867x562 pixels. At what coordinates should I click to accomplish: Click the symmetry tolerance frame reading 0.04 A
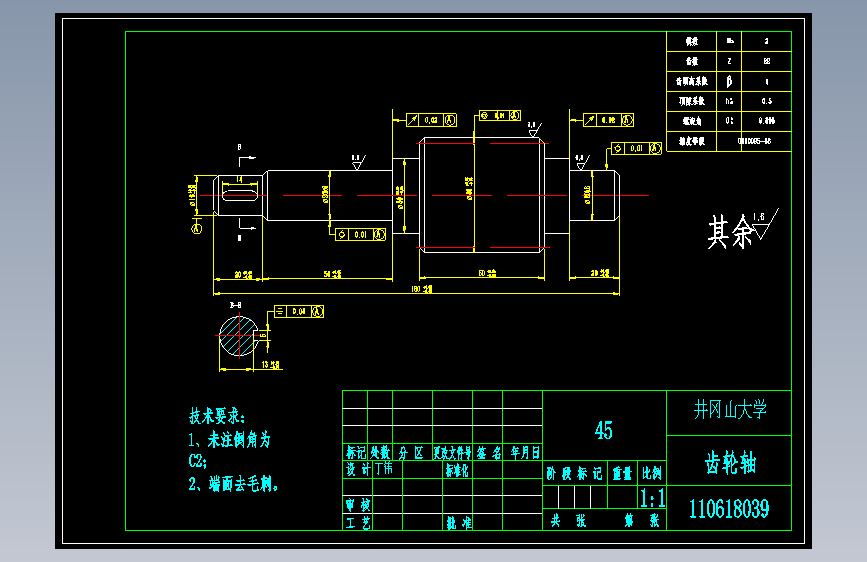[x=299, y=311]
